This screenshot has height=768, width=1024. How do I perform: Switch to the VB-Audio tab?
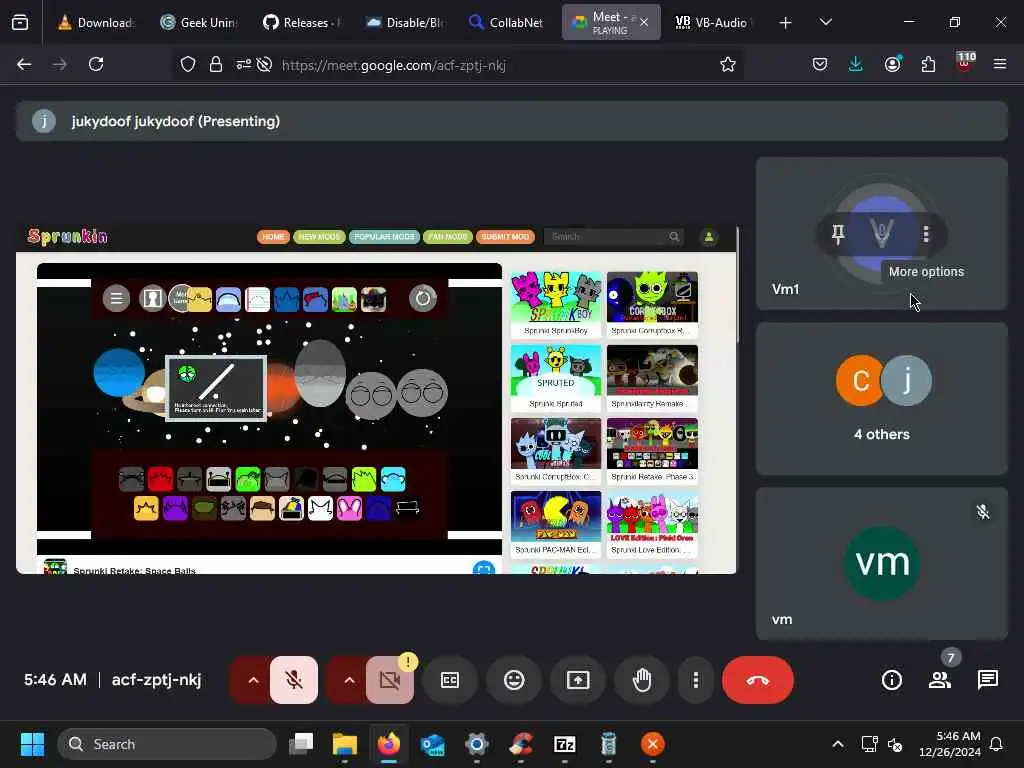(714, 22)
